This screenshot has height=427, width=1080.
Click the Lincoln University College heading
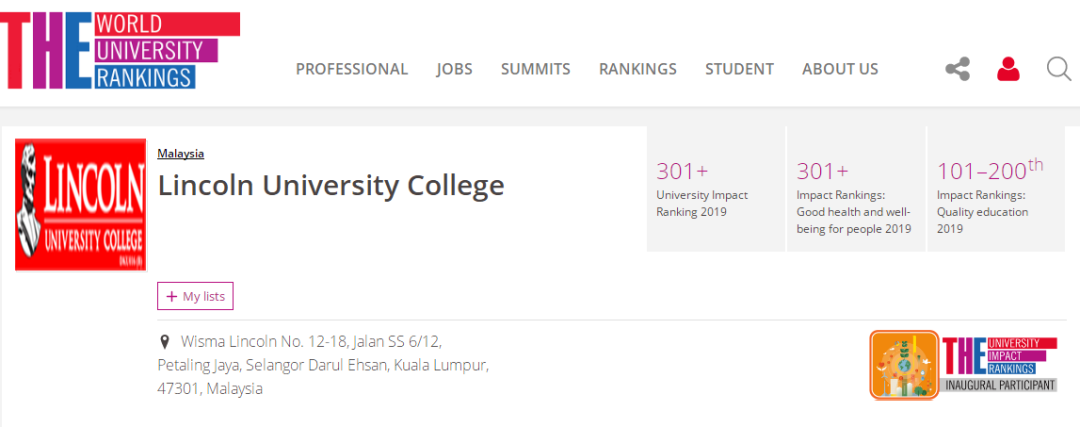click(331, 186)
